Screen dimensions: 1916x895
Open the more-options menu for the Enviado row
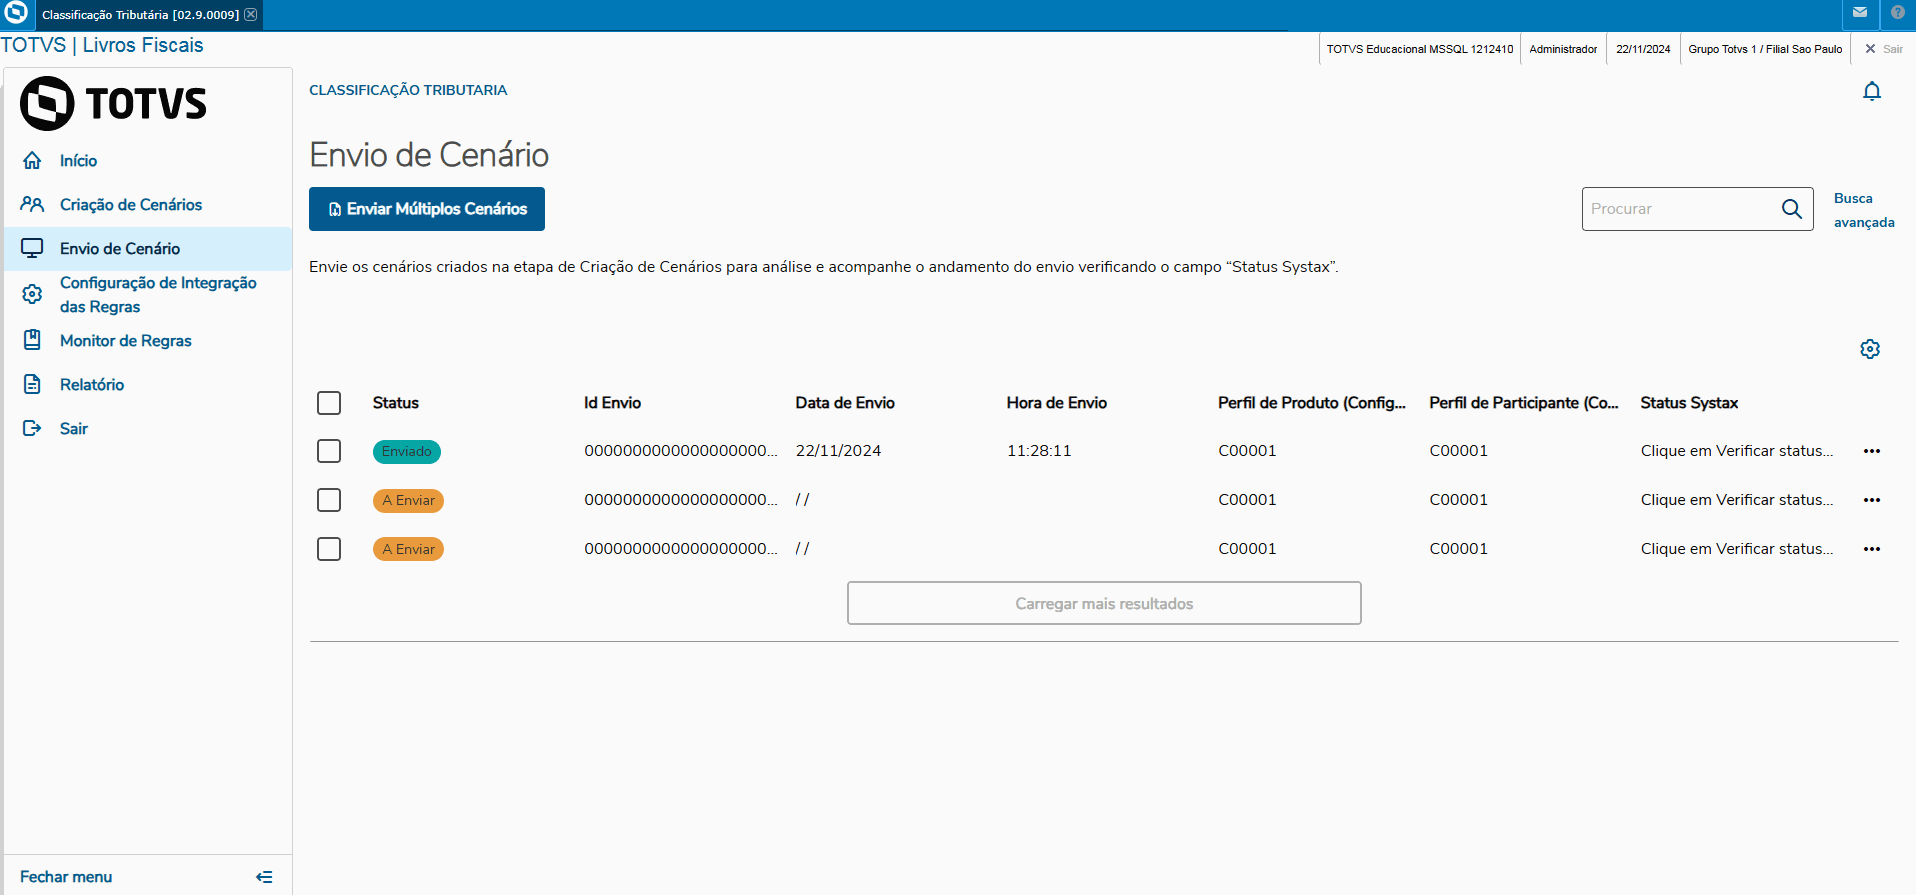1872,451
